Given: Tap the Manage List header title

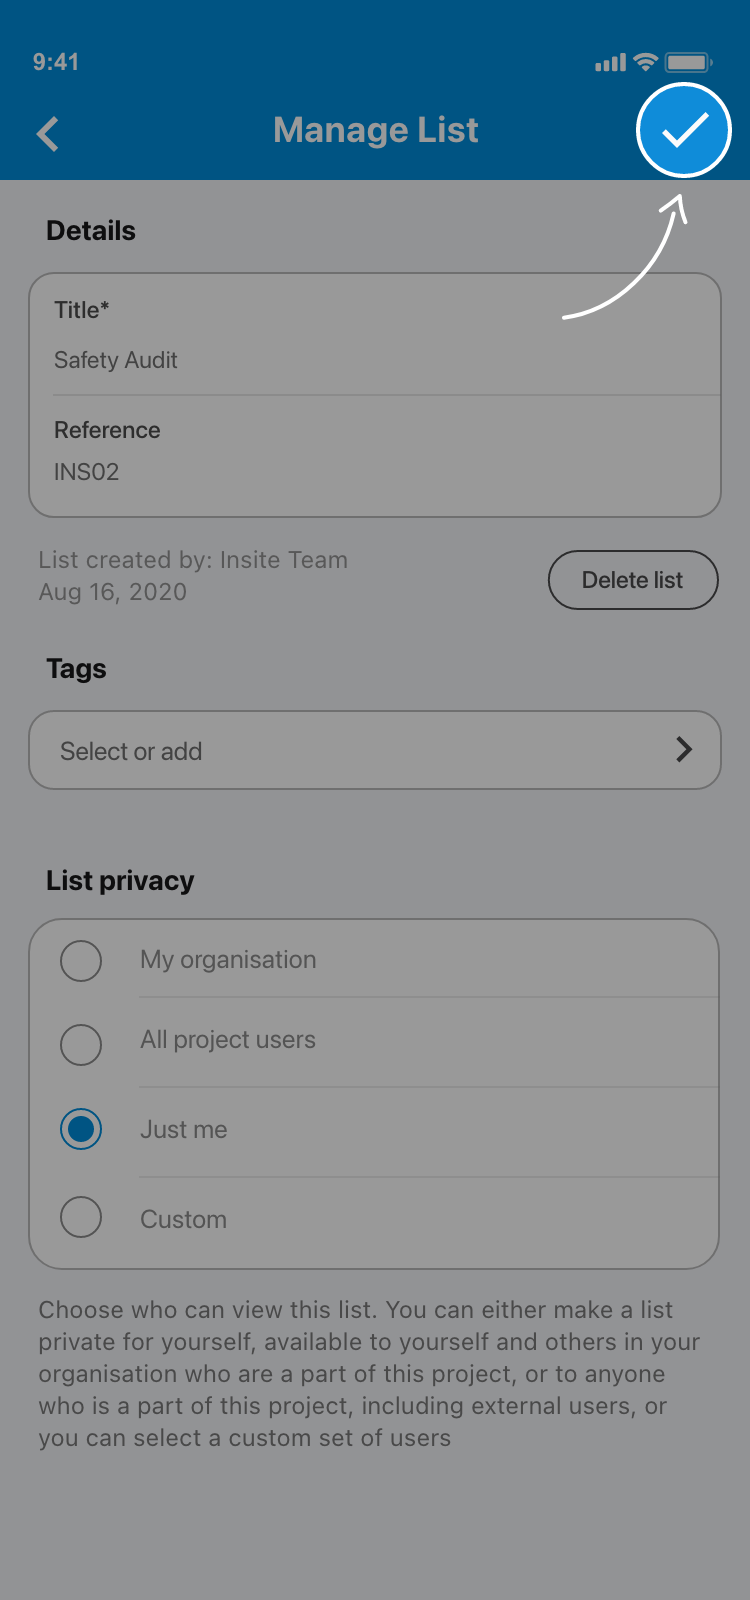Looking at the screenshot, I should (x=376, y=130).
